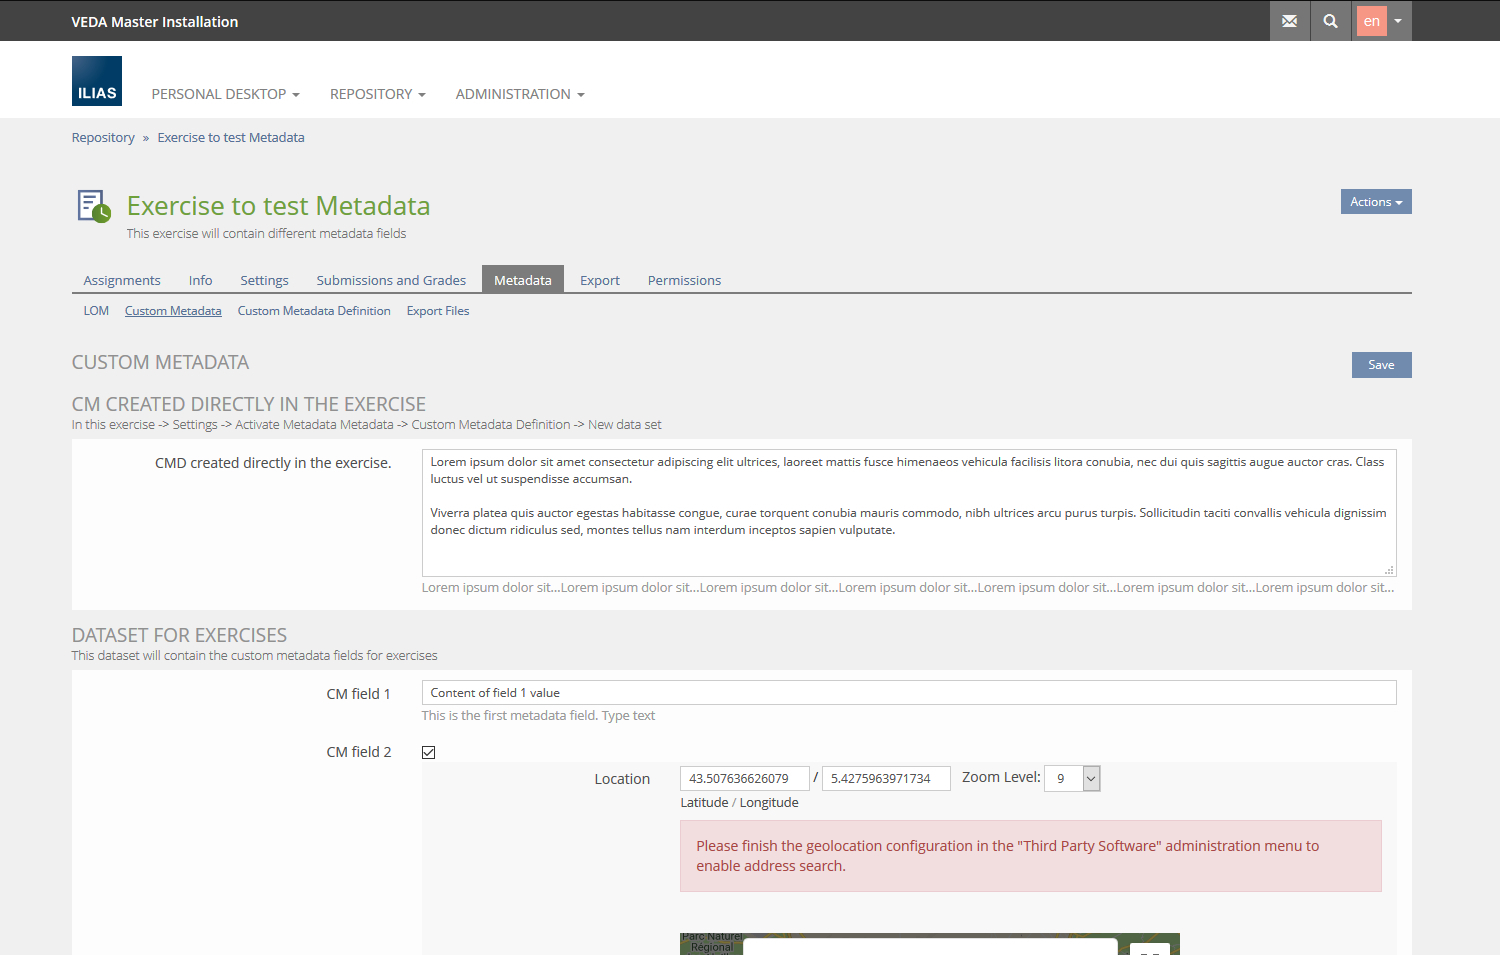
Task: Click the 'CM field 1' label
Action: (x=359, y=694)
